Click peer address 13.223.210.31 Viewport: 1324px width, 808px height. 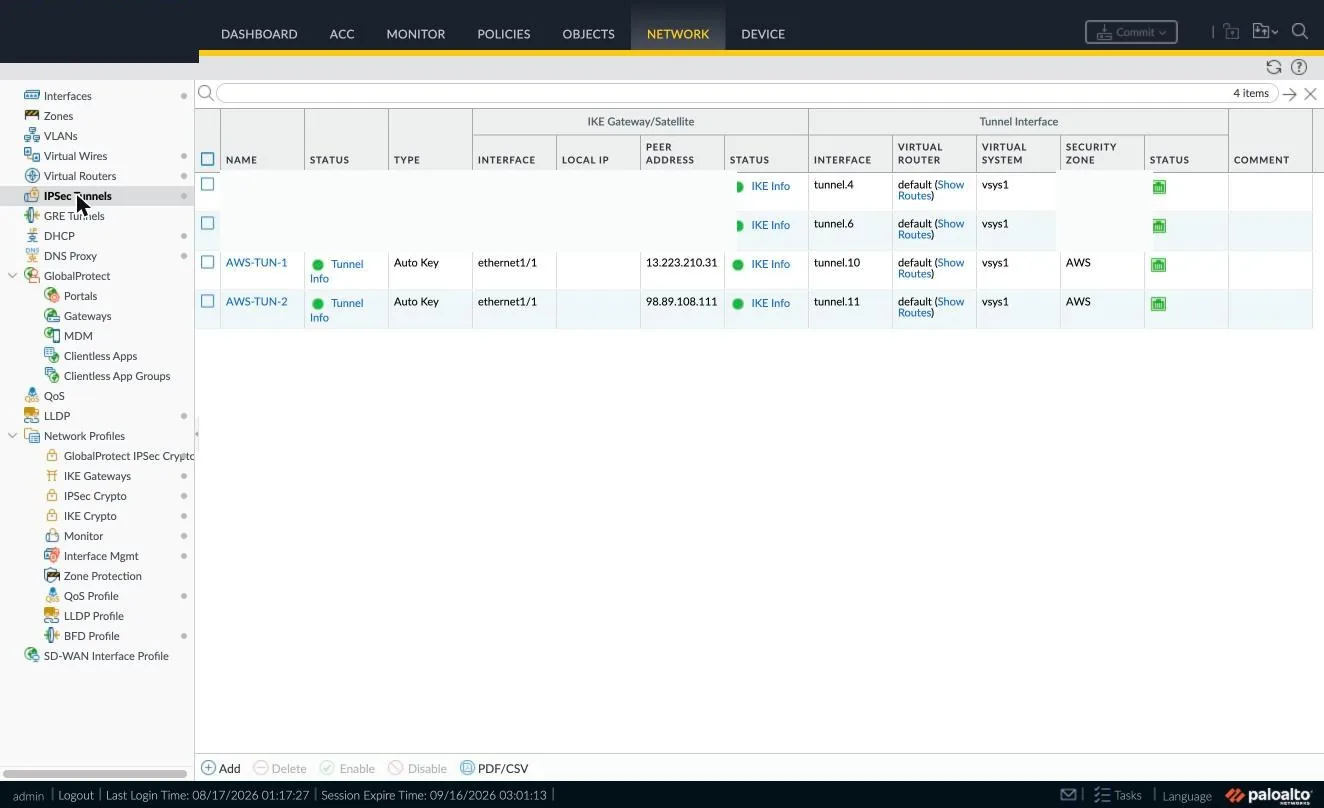pyautogui.click(x=682, y=263)
